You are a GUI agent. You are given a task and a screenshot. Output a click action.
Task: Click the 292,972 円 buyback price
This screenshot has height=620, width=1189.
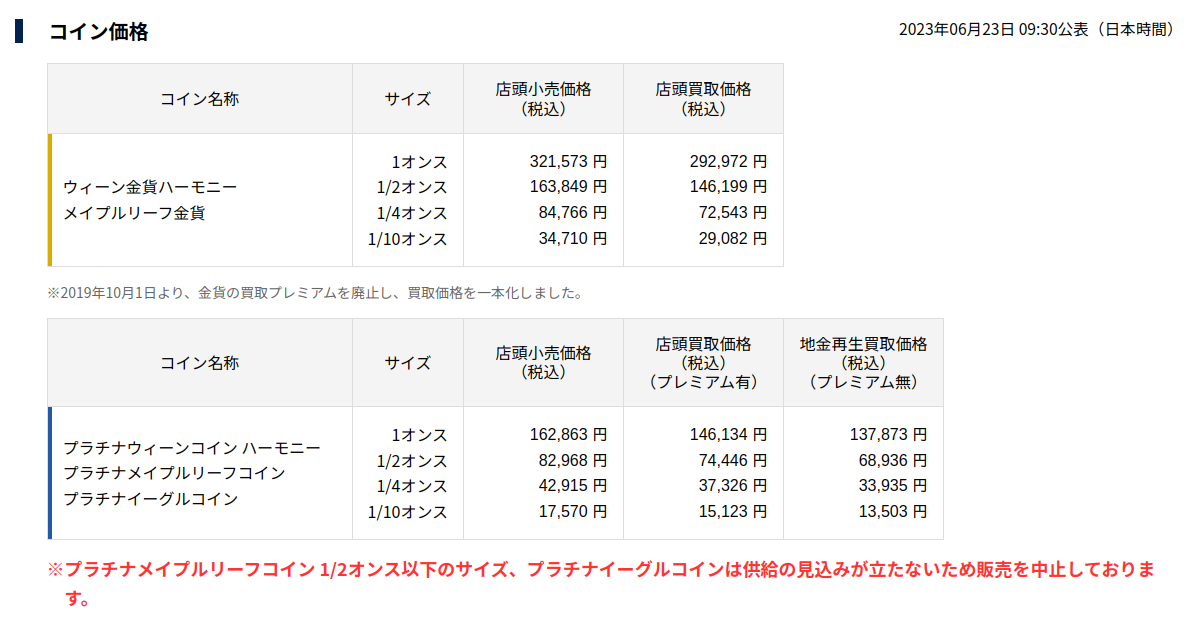(727, 161)
